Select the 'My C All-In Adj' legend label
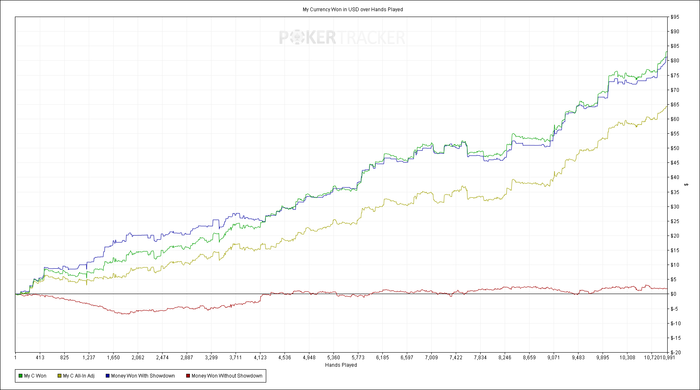This screenshot has height=390, width=700. click(79, 376)
